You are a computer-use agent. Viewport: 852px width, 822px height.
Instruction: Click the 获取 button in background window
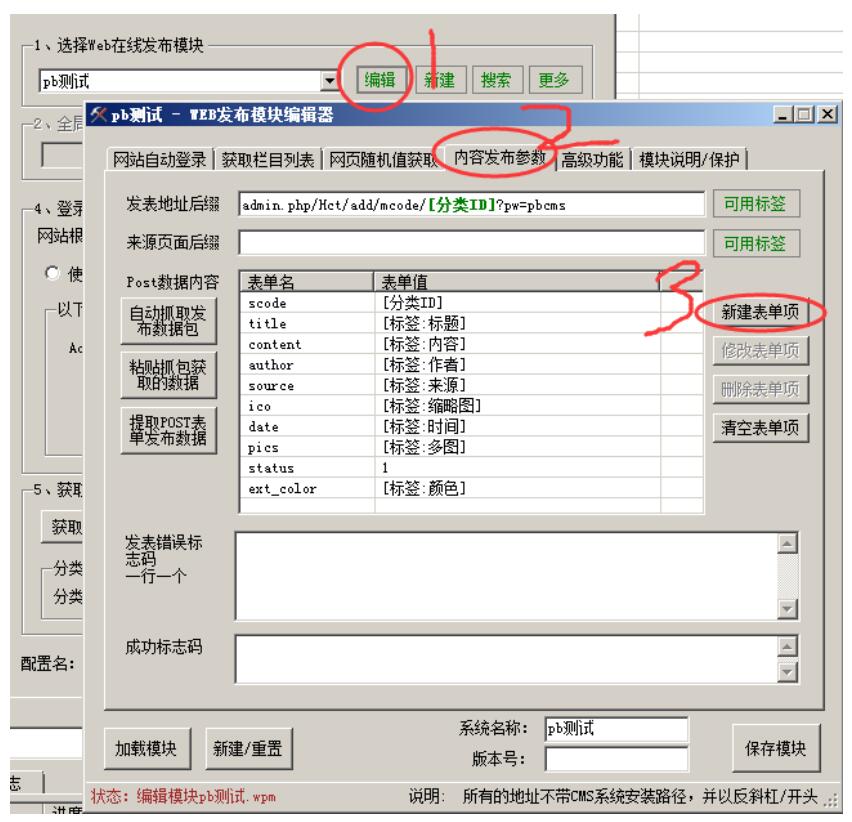(62, 526)
